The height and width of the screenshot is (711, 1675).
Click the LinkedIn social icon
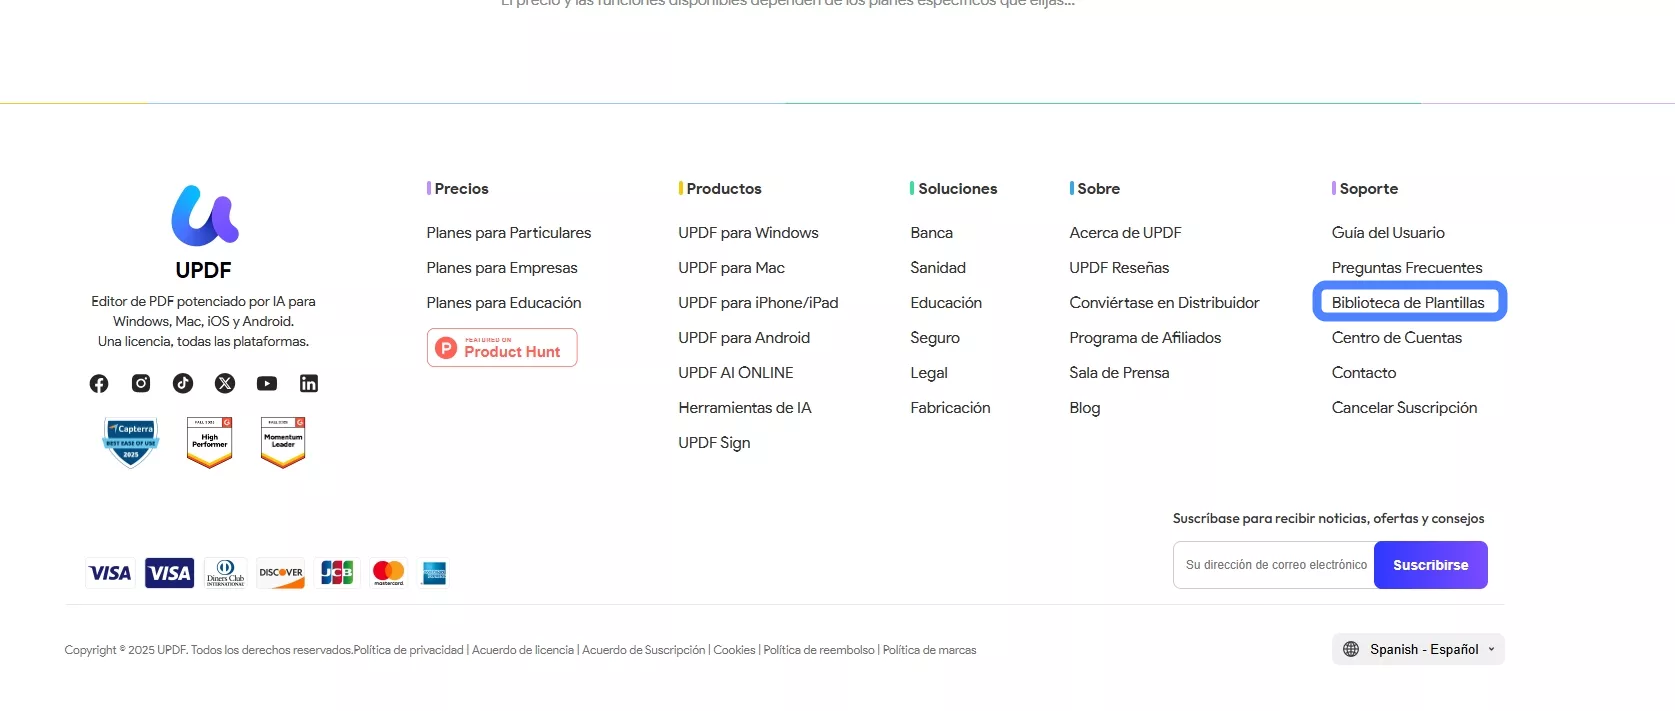[x=309, y=383]
